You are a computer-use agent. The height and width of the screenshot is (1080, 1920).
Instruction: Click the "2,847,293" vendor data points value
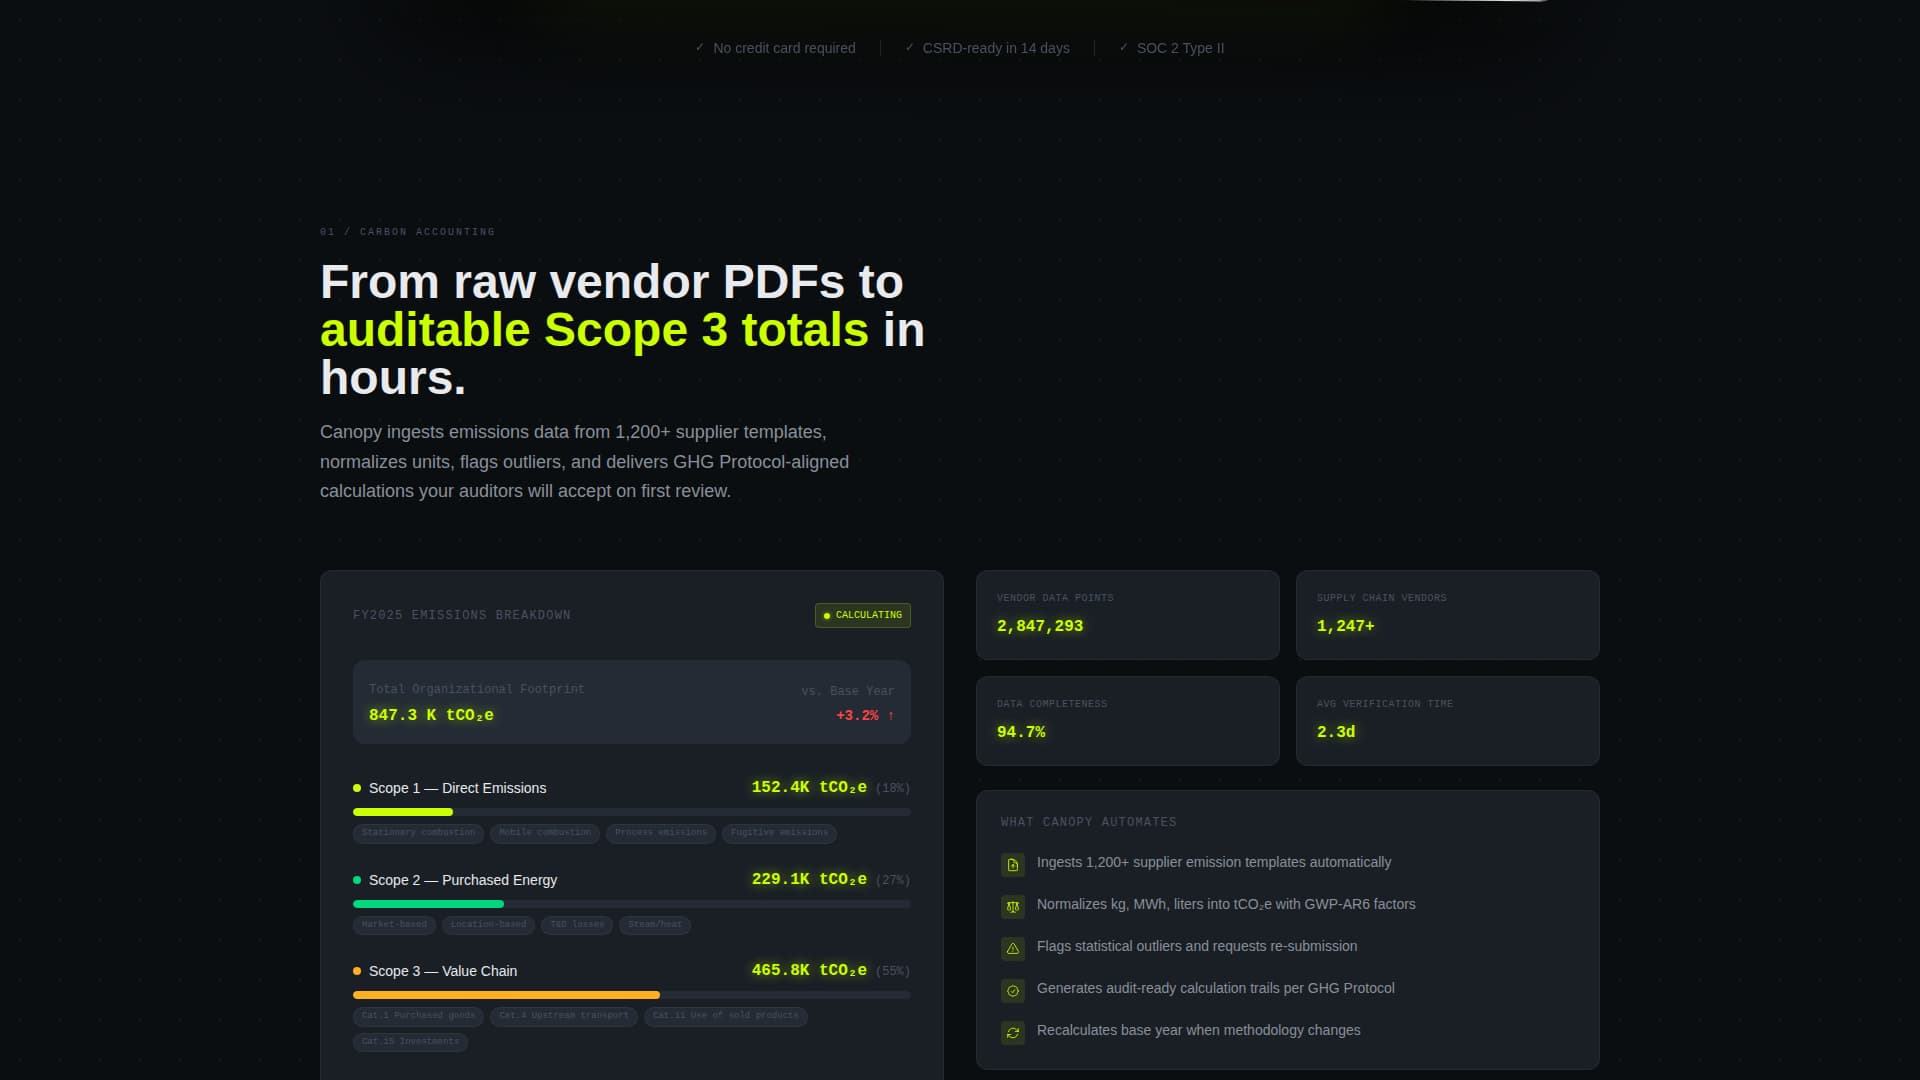[x=1040, y=626]
